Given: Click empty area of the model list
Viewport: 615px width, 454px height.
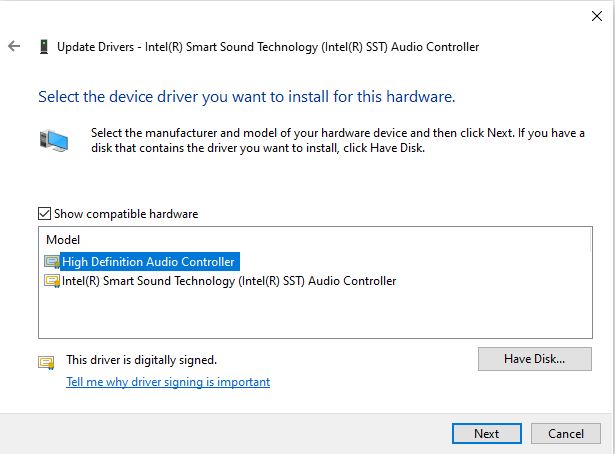Looking at the screenshot, I should (314, 314).
